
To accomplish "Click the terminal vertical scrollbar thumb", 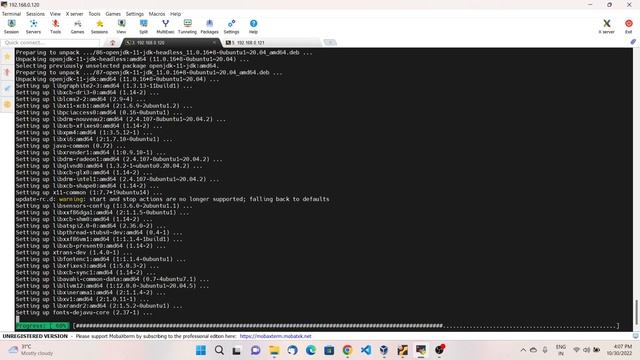I will point(636,312).
